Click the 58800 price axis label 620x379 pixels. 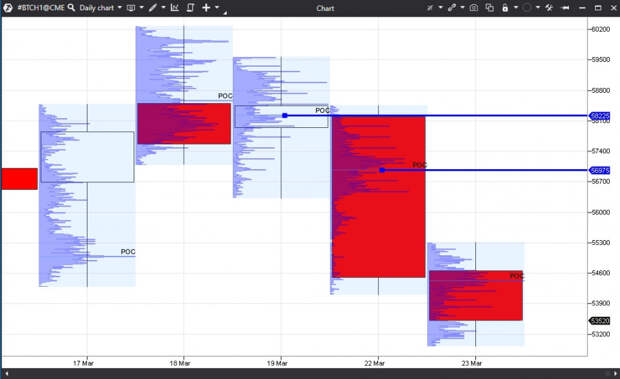click(x=601, y=91)
